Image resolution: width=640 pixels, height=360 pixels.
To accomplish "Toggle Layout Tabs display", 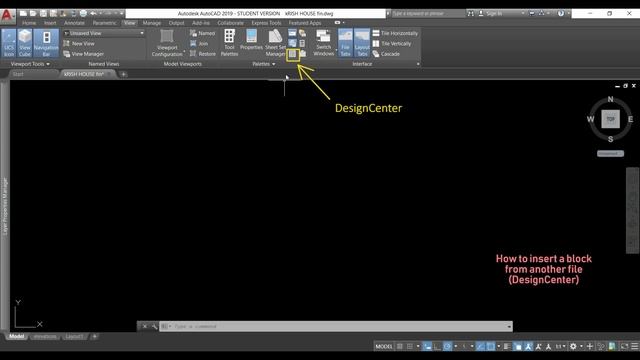I will coord(362,43).
